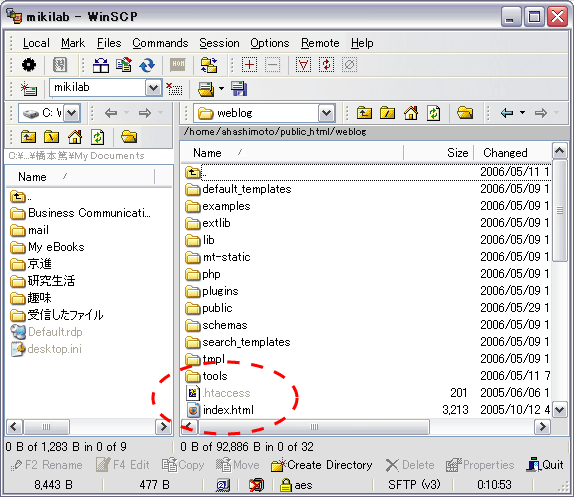Select the mt-static remote folder

pyautogui.click(x=218, y=257)
